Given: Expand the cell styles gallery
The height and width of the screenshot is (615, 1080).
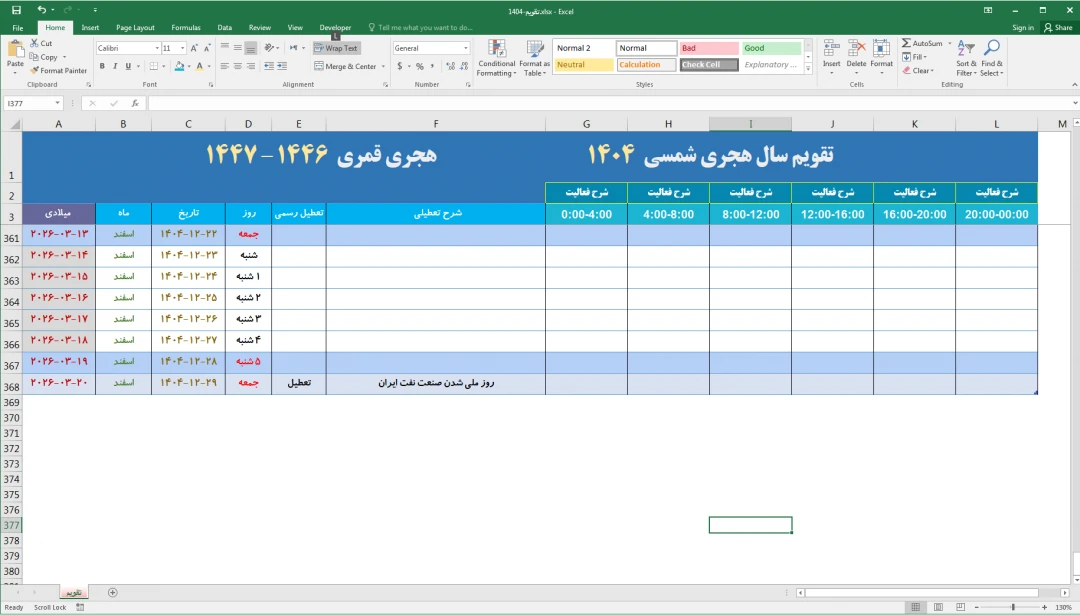Looking at the screenshot, I should [x=808, y=68].
